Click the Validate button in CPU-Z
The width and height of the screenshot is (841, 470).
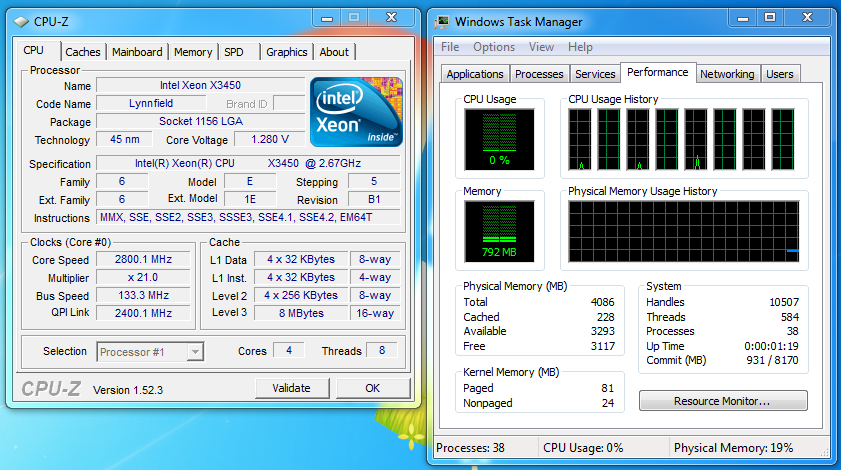point(291,388)
